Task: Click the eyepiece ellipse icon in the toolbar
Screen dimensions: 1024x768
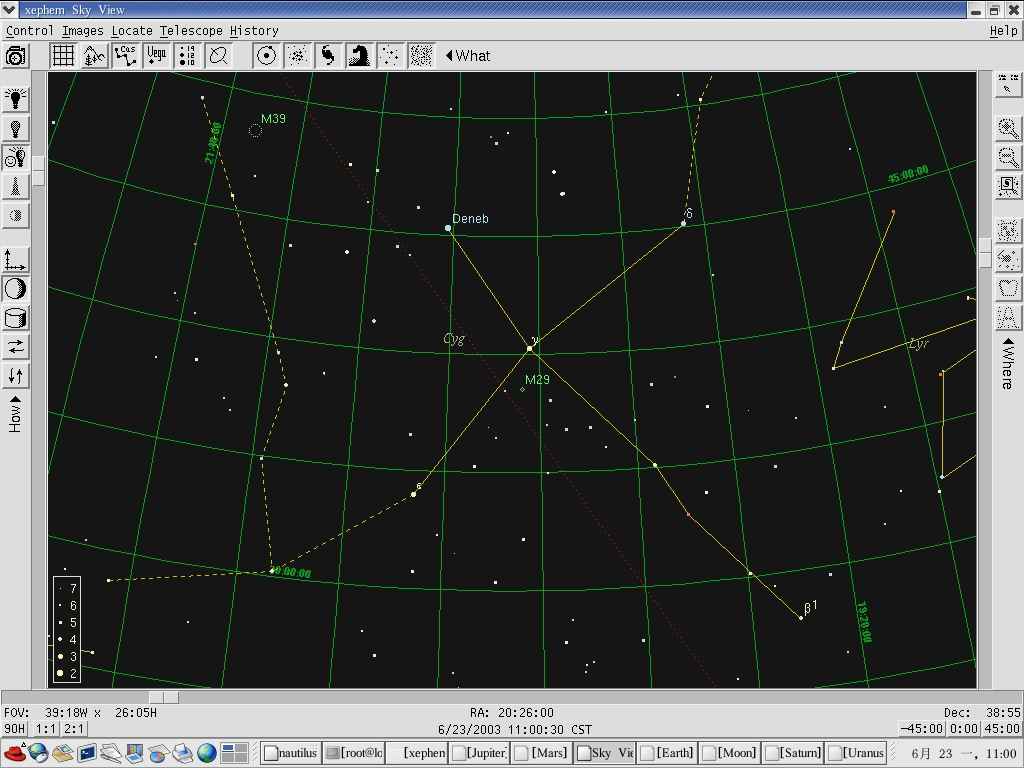Action: coord(219,56)
